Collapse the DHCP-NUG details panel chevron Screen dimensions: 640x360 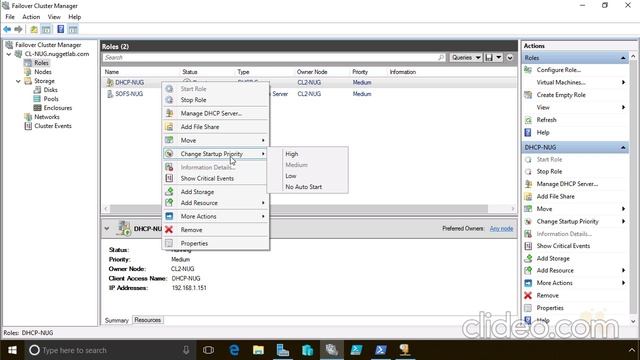(107, 229)
